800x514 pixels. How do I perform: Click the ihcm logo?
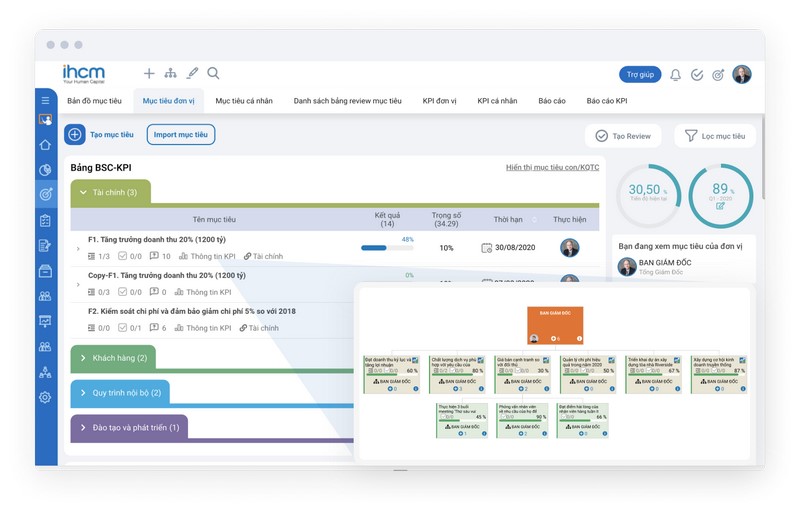tap(84, 74)
